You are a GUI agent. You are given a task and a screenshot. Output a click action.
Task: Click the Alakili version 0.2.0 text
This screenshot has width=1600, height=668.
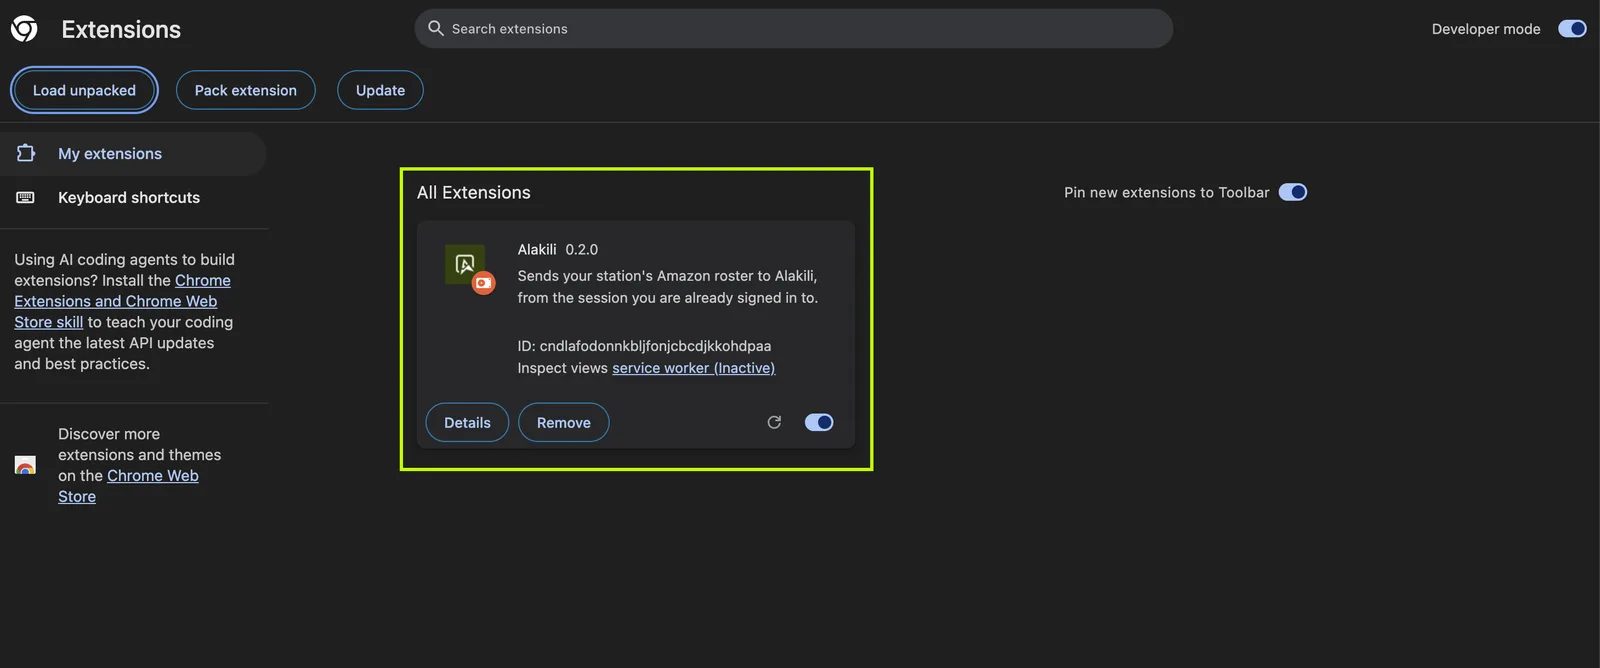(x=582, y=249)
